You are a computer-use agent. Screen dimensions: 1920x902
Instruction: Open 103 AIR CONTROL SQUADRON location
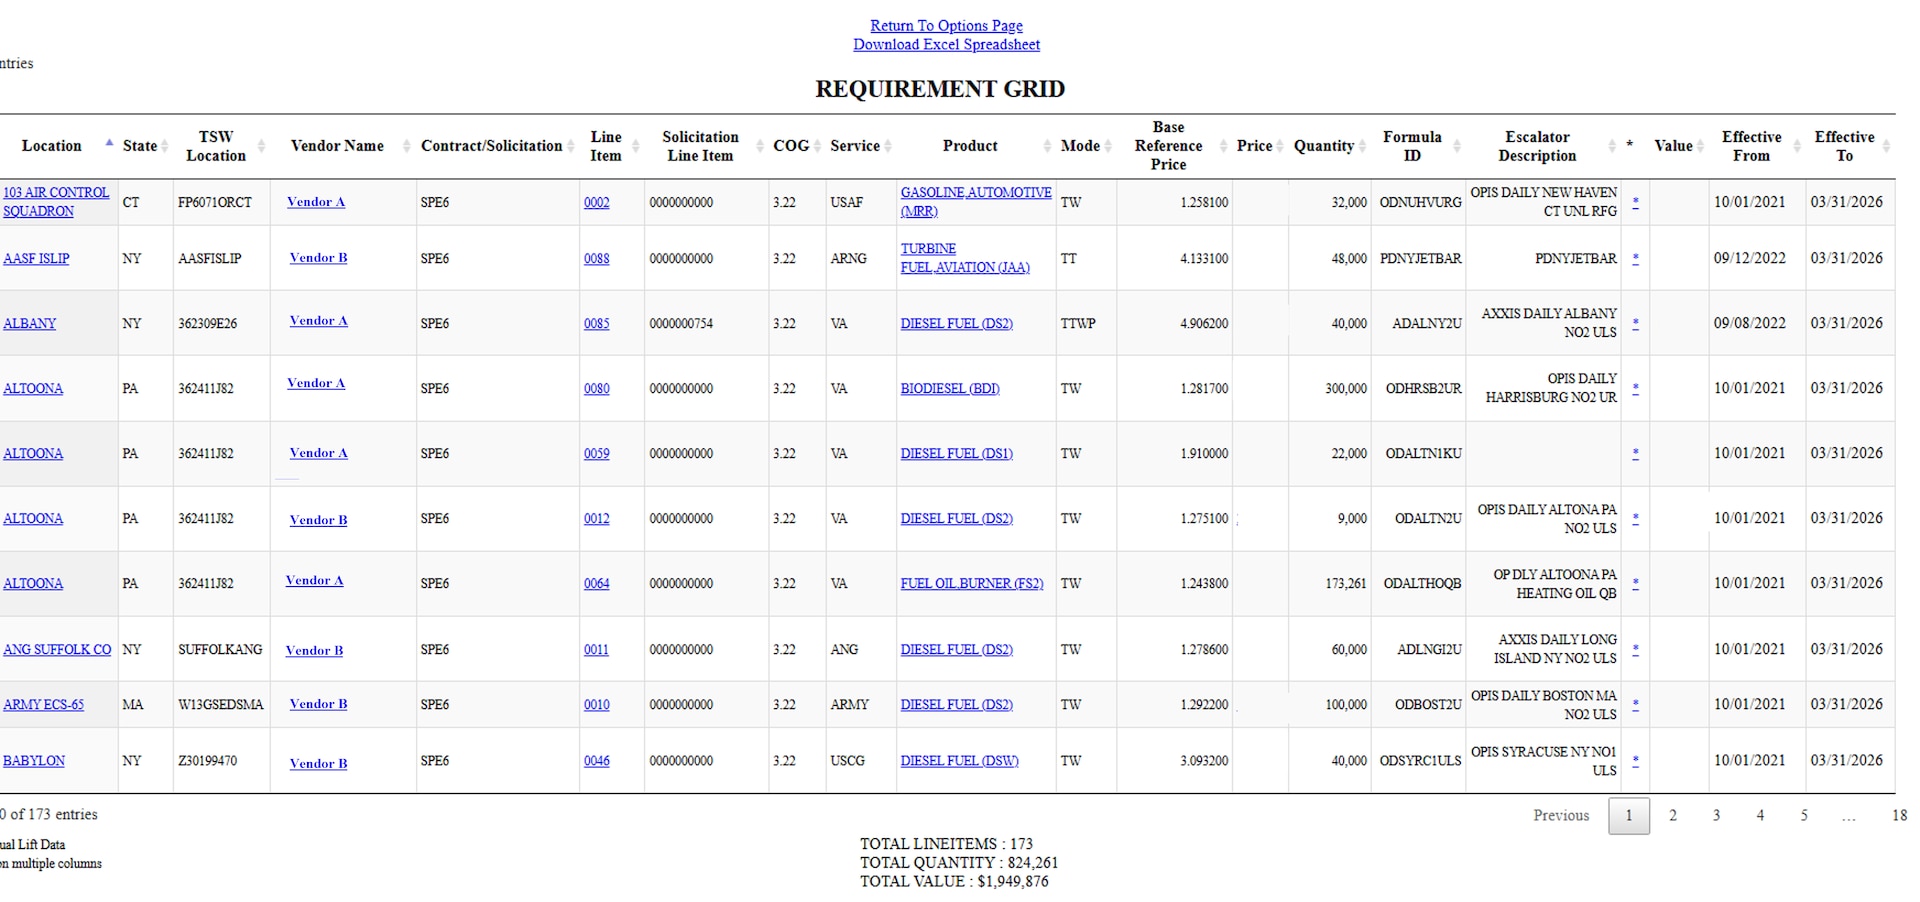tap(56, 202)
